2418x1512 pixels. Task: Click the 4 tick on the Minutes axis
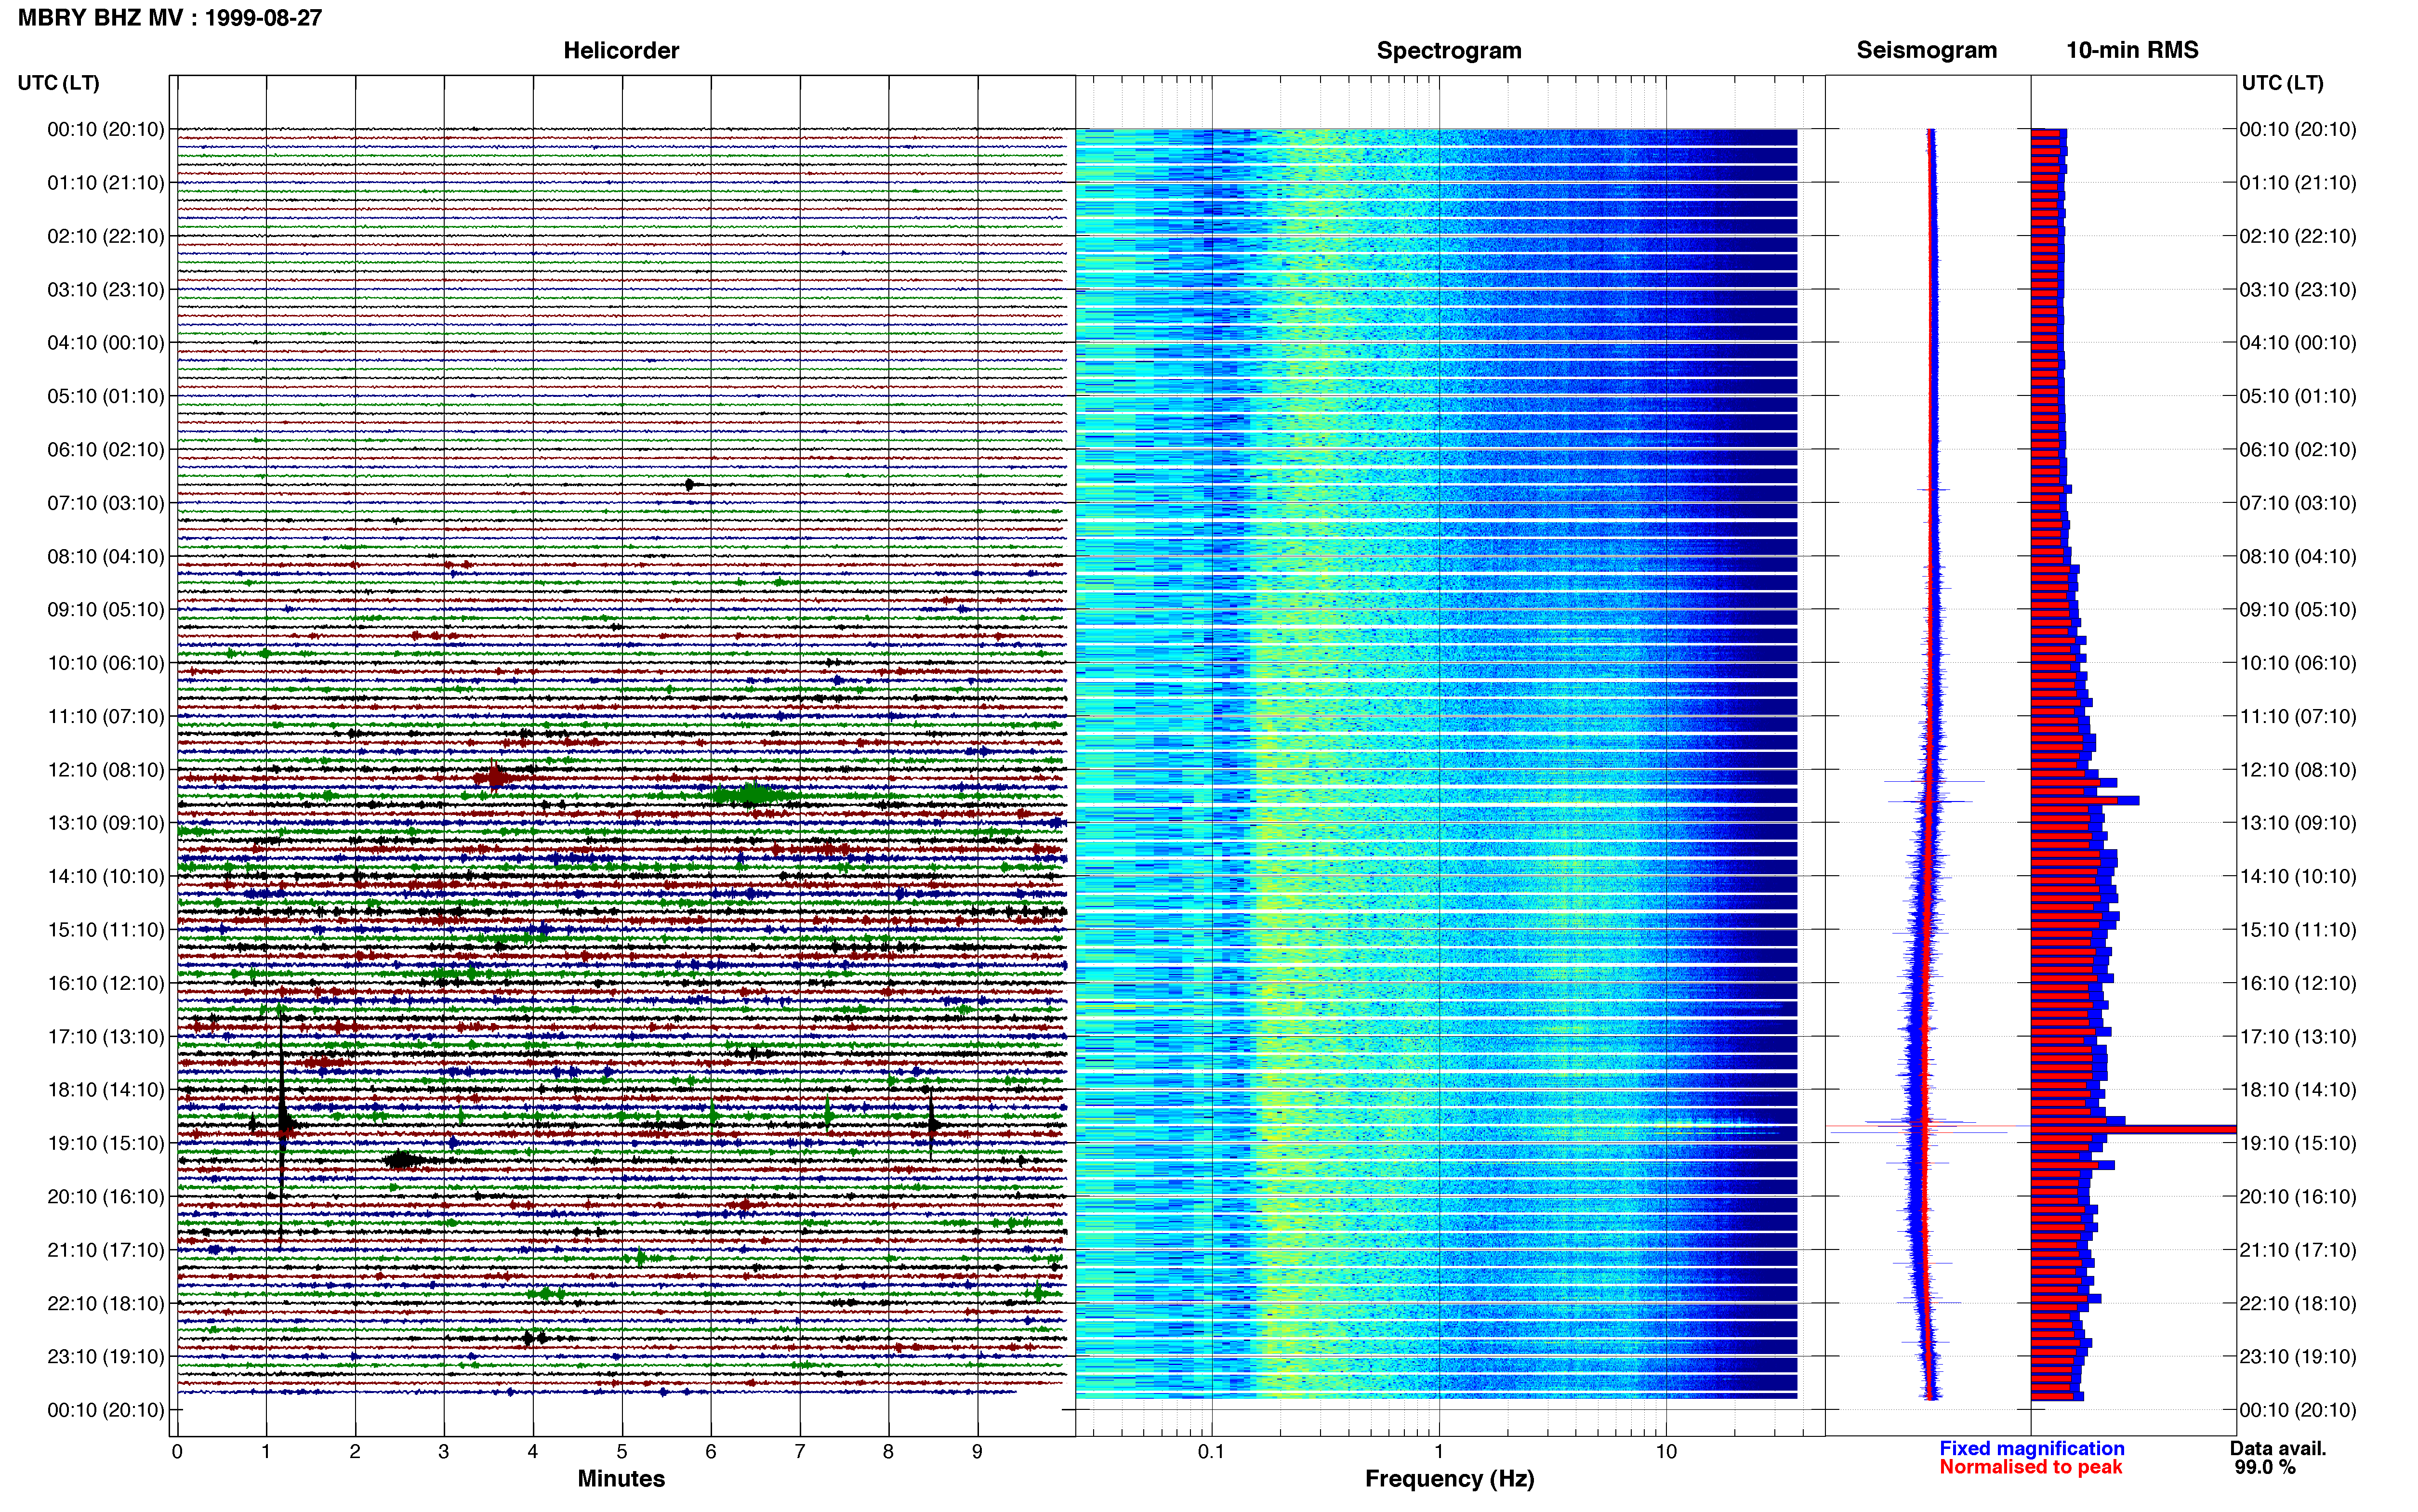point(533,1451)
